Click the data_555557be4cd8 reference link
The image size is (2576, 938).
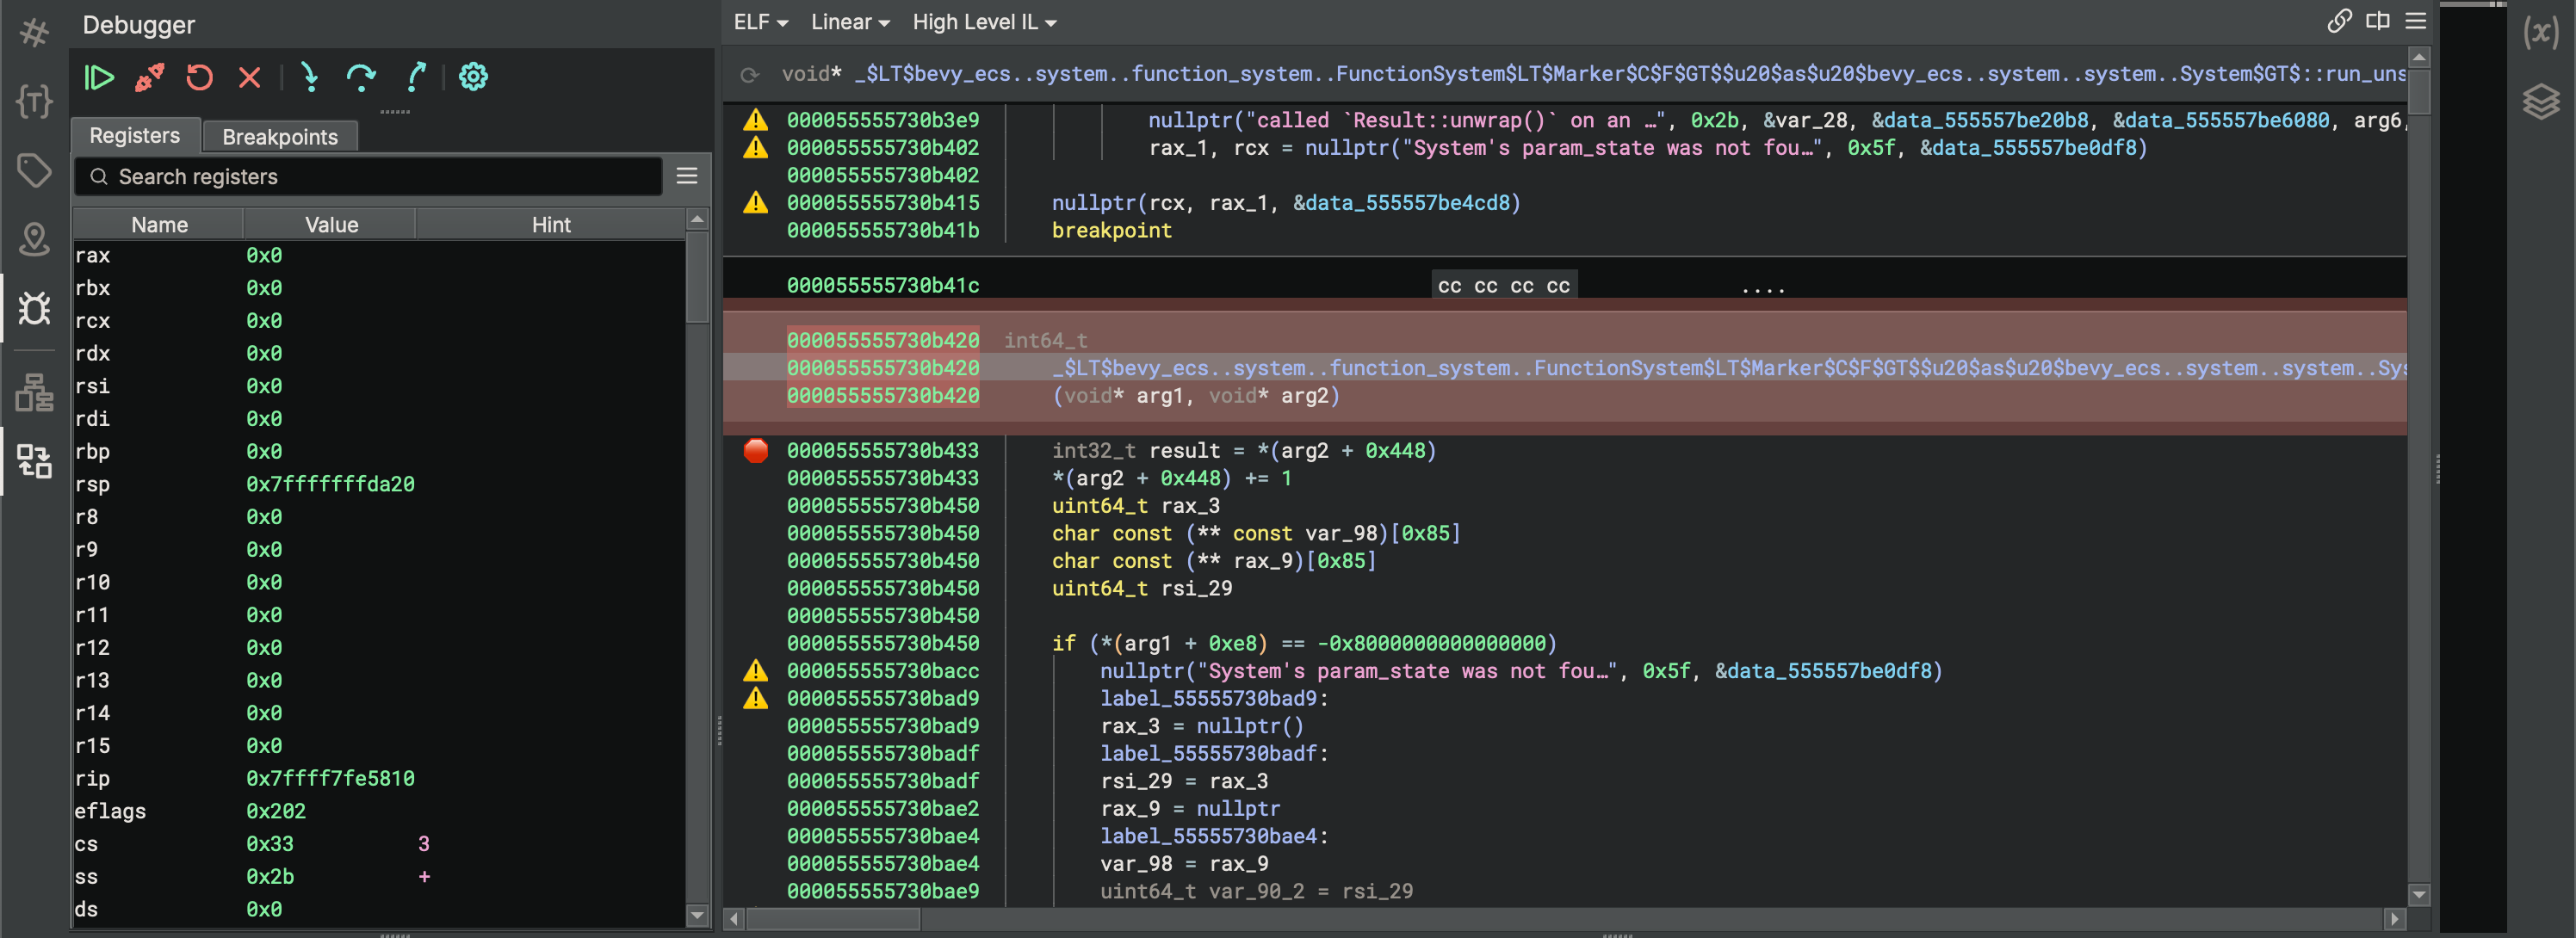tap(1407, 203)
